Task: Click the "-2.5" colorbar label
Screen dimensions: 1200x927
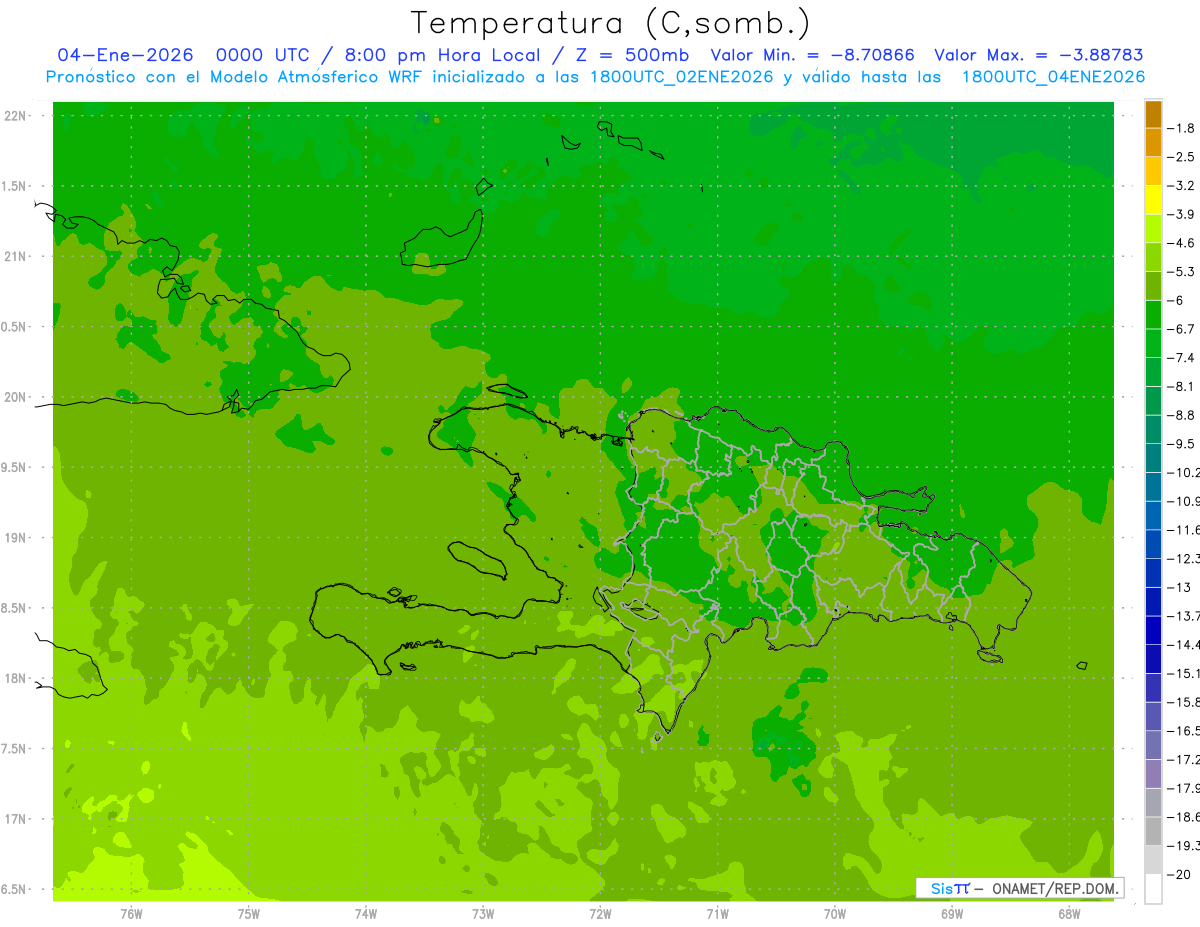Action: pyautogui.click(x=1182, y=157)
